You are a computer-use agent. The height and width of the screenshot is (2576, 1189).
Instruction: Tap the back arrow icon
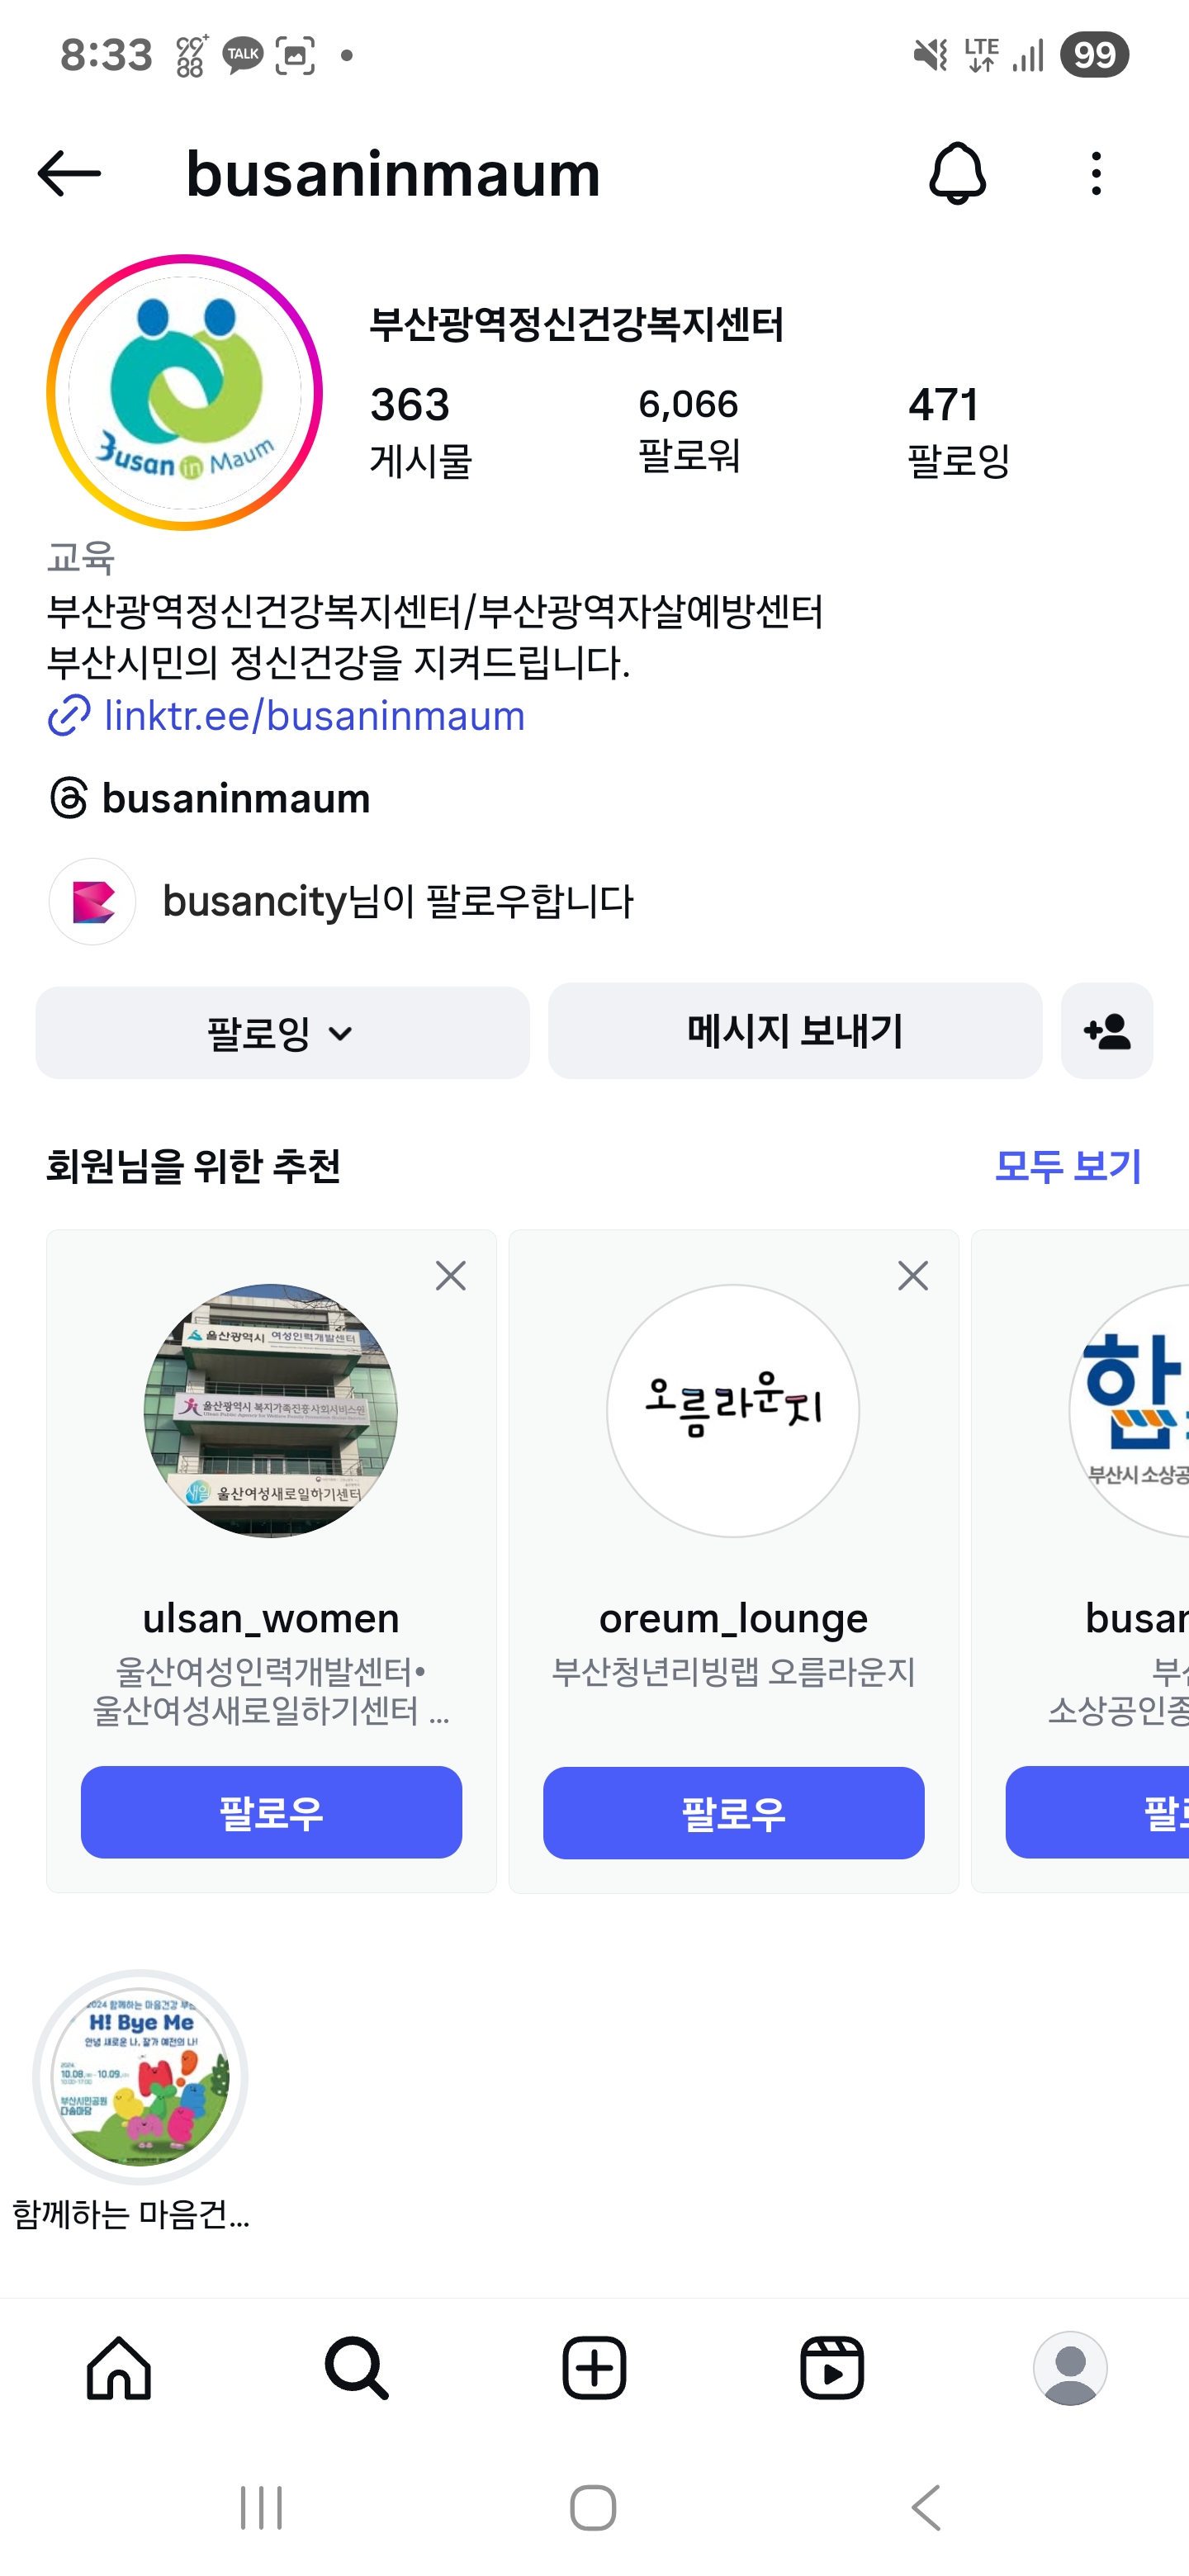[x=69, y=174]
